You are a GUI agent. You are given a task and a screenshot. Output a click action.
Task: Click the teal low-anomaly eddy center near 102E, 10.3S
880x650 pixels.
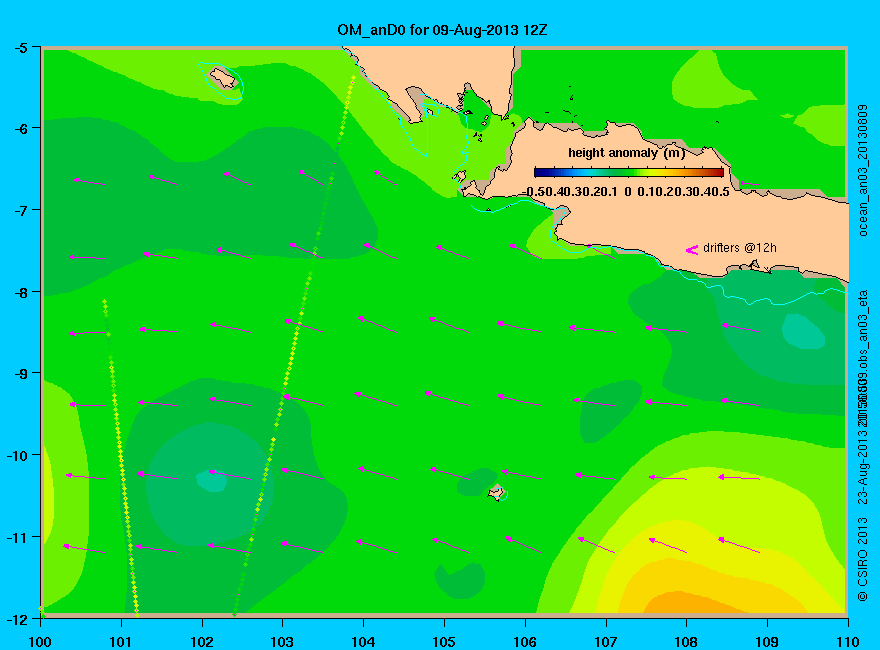coord(212,480)
